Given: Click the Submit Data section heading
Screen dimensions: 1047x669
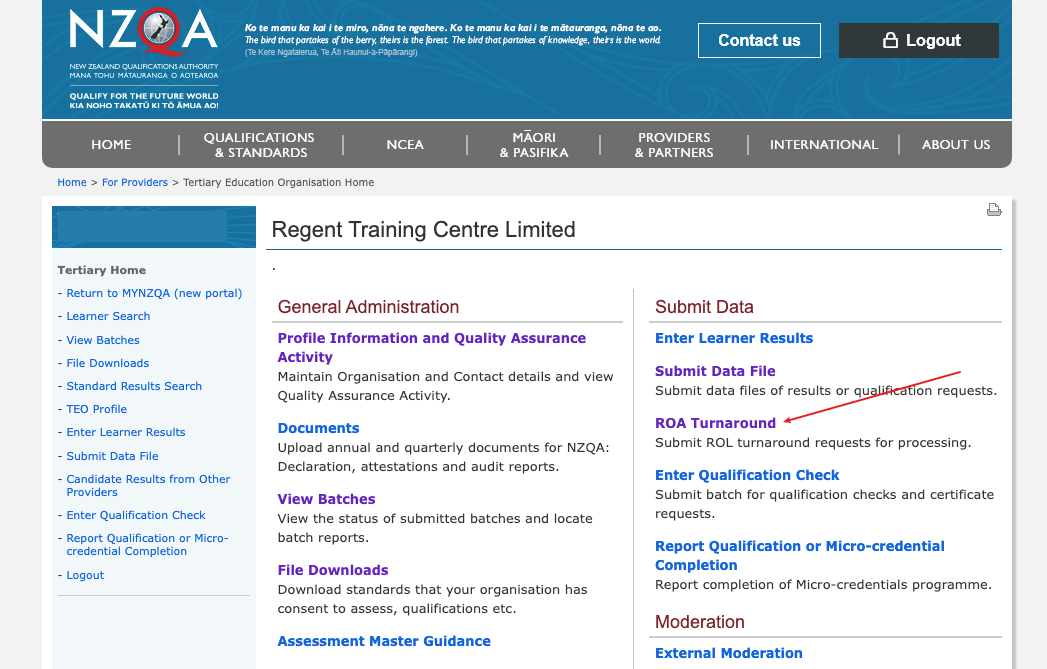Looking at the screenshot, I should point(704,307).
